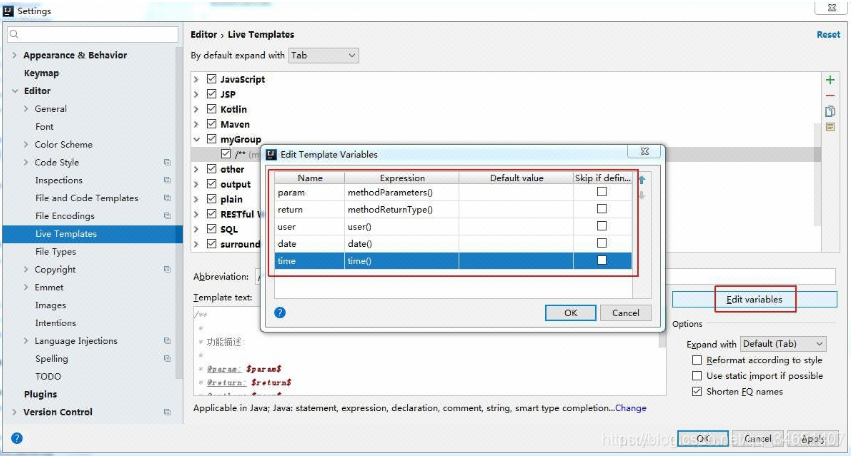The image size is (855, 458).
Task: Expand the Appearance & Behavior section
Action: pyautogui.click(x=15, y=55)
